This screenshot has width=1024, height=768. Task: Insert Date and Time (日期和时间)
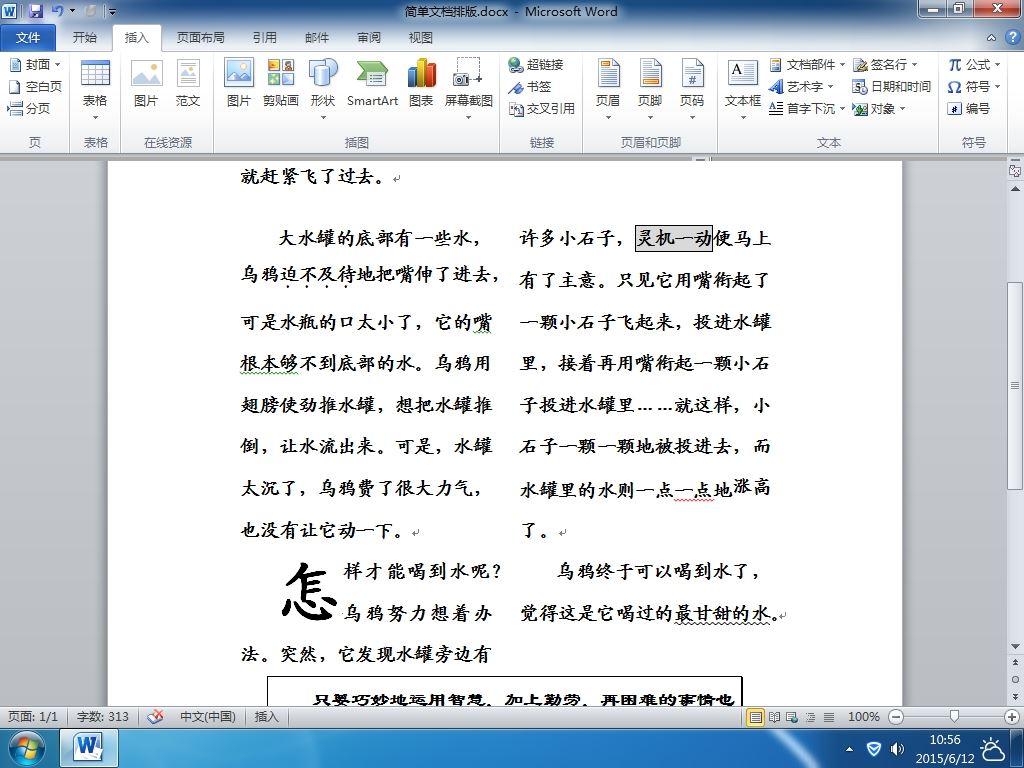(x=891, y=86)
